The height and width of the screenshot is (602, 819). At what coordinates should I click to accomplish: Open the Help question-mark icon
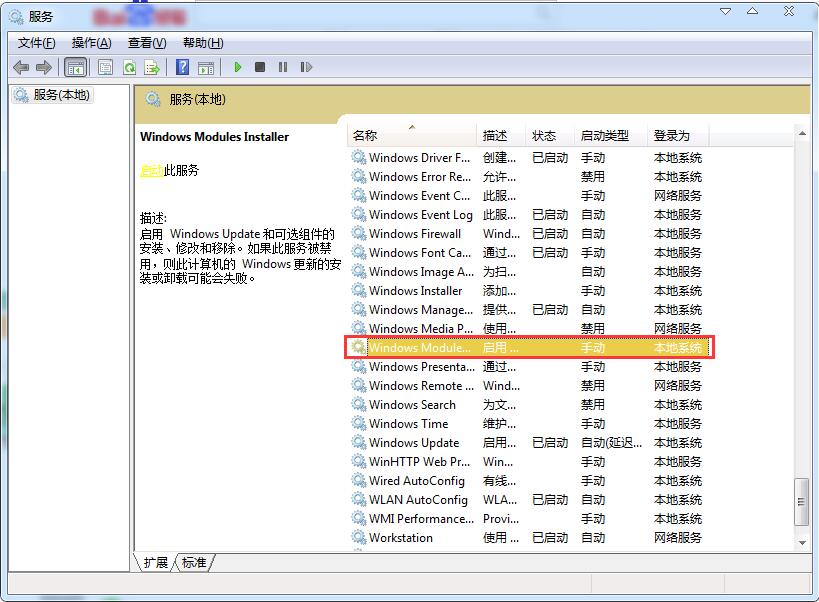click(182, 67)
